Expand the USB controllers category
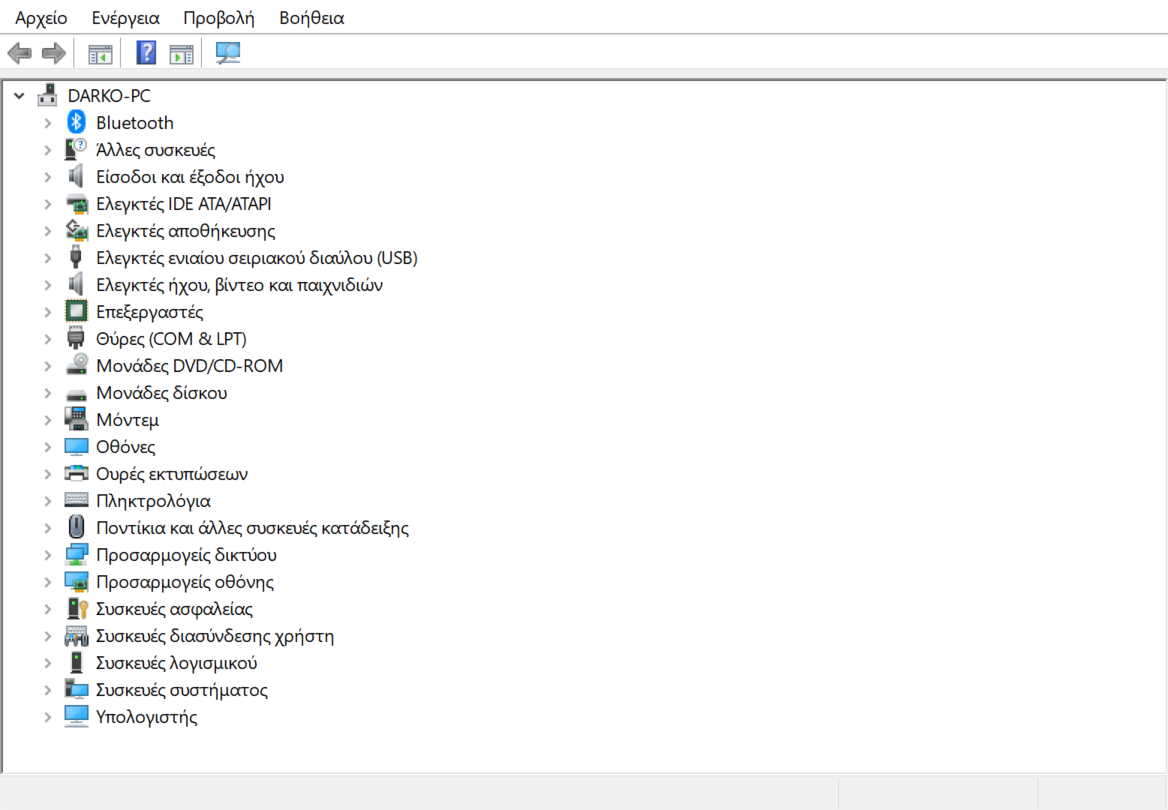Image resolution: width=1168 pixels, height=810 pixels. (x=48, y=258)
